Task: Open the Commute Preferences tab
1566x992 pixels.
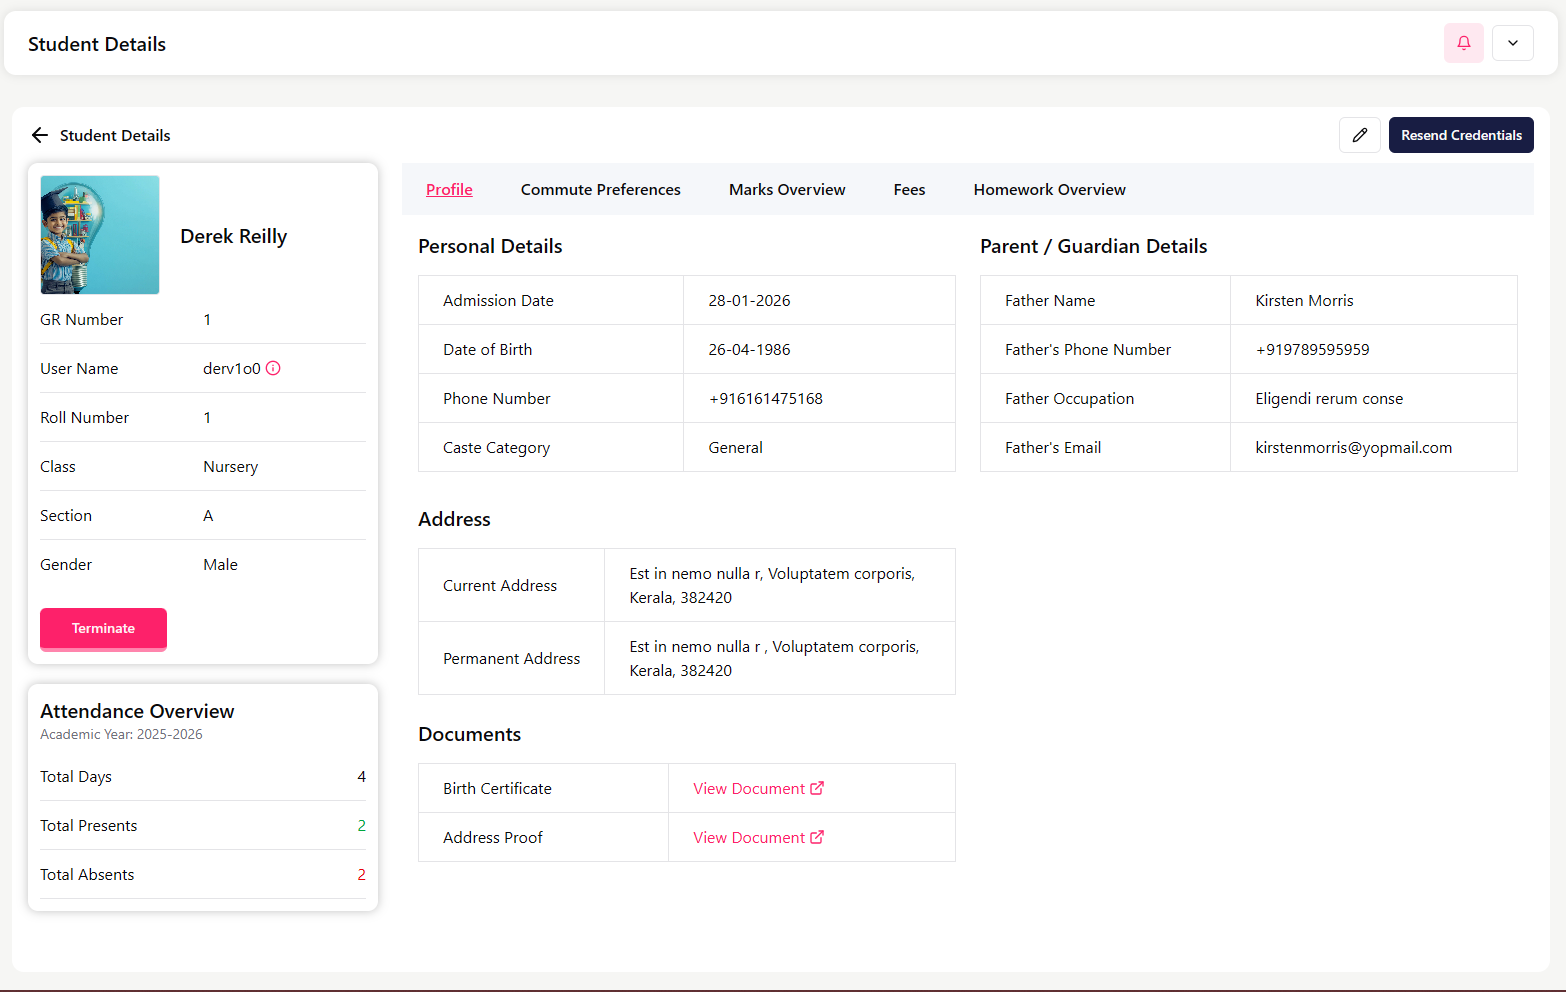Action: click(600, 190)
